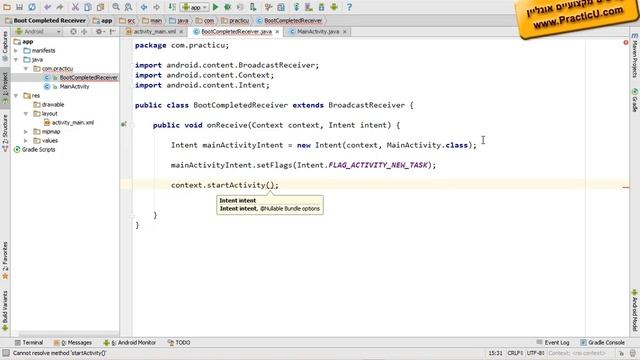The height and width of the screenshot is (360, 640).
Task: Click the Synchronize toolbar icon
Action: [32, 7]
